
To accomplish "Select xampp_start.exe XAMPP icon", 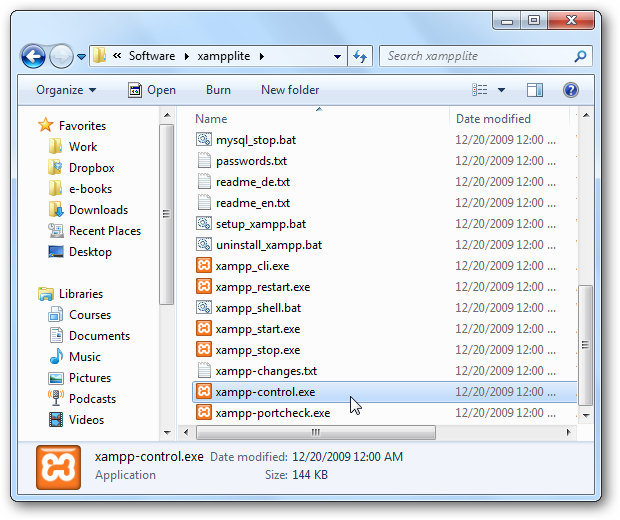I will coord(204,328).
